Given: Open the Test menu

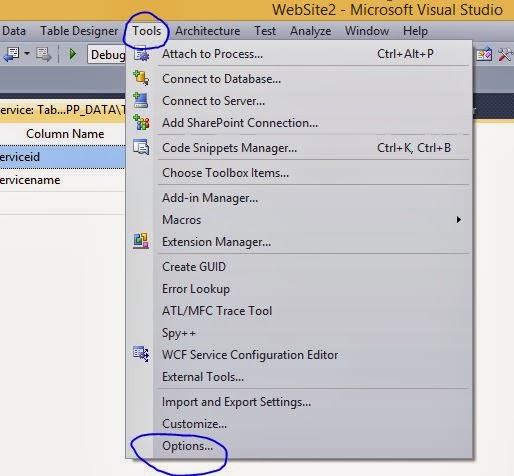Looking at the screenshot, I should 265,31.
